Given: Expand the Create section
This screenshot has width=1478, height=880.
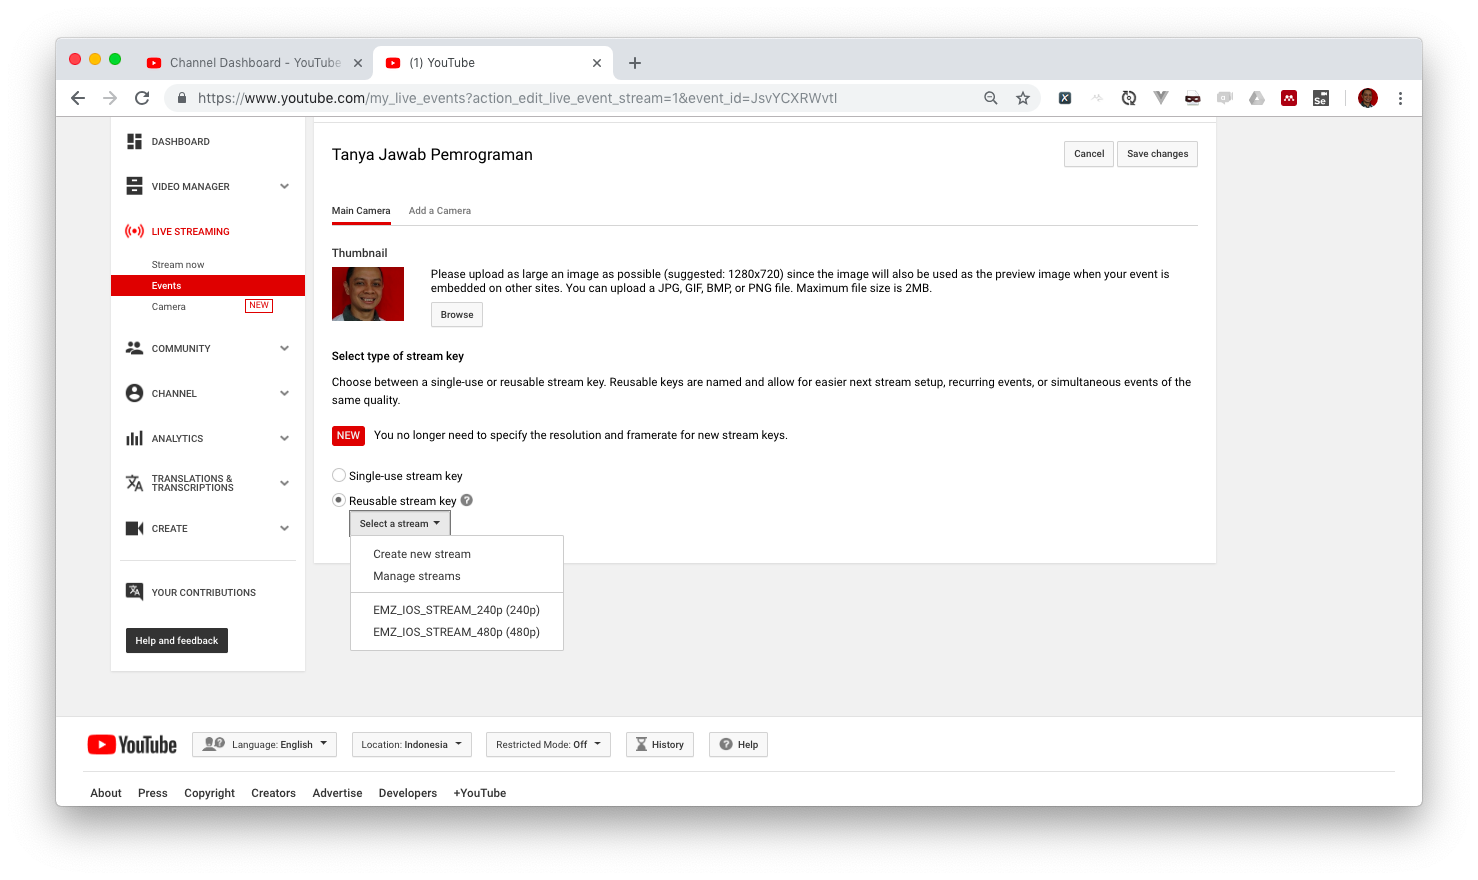Looking at the screenshot, I should pyautogui.click(x=285, y=528).
